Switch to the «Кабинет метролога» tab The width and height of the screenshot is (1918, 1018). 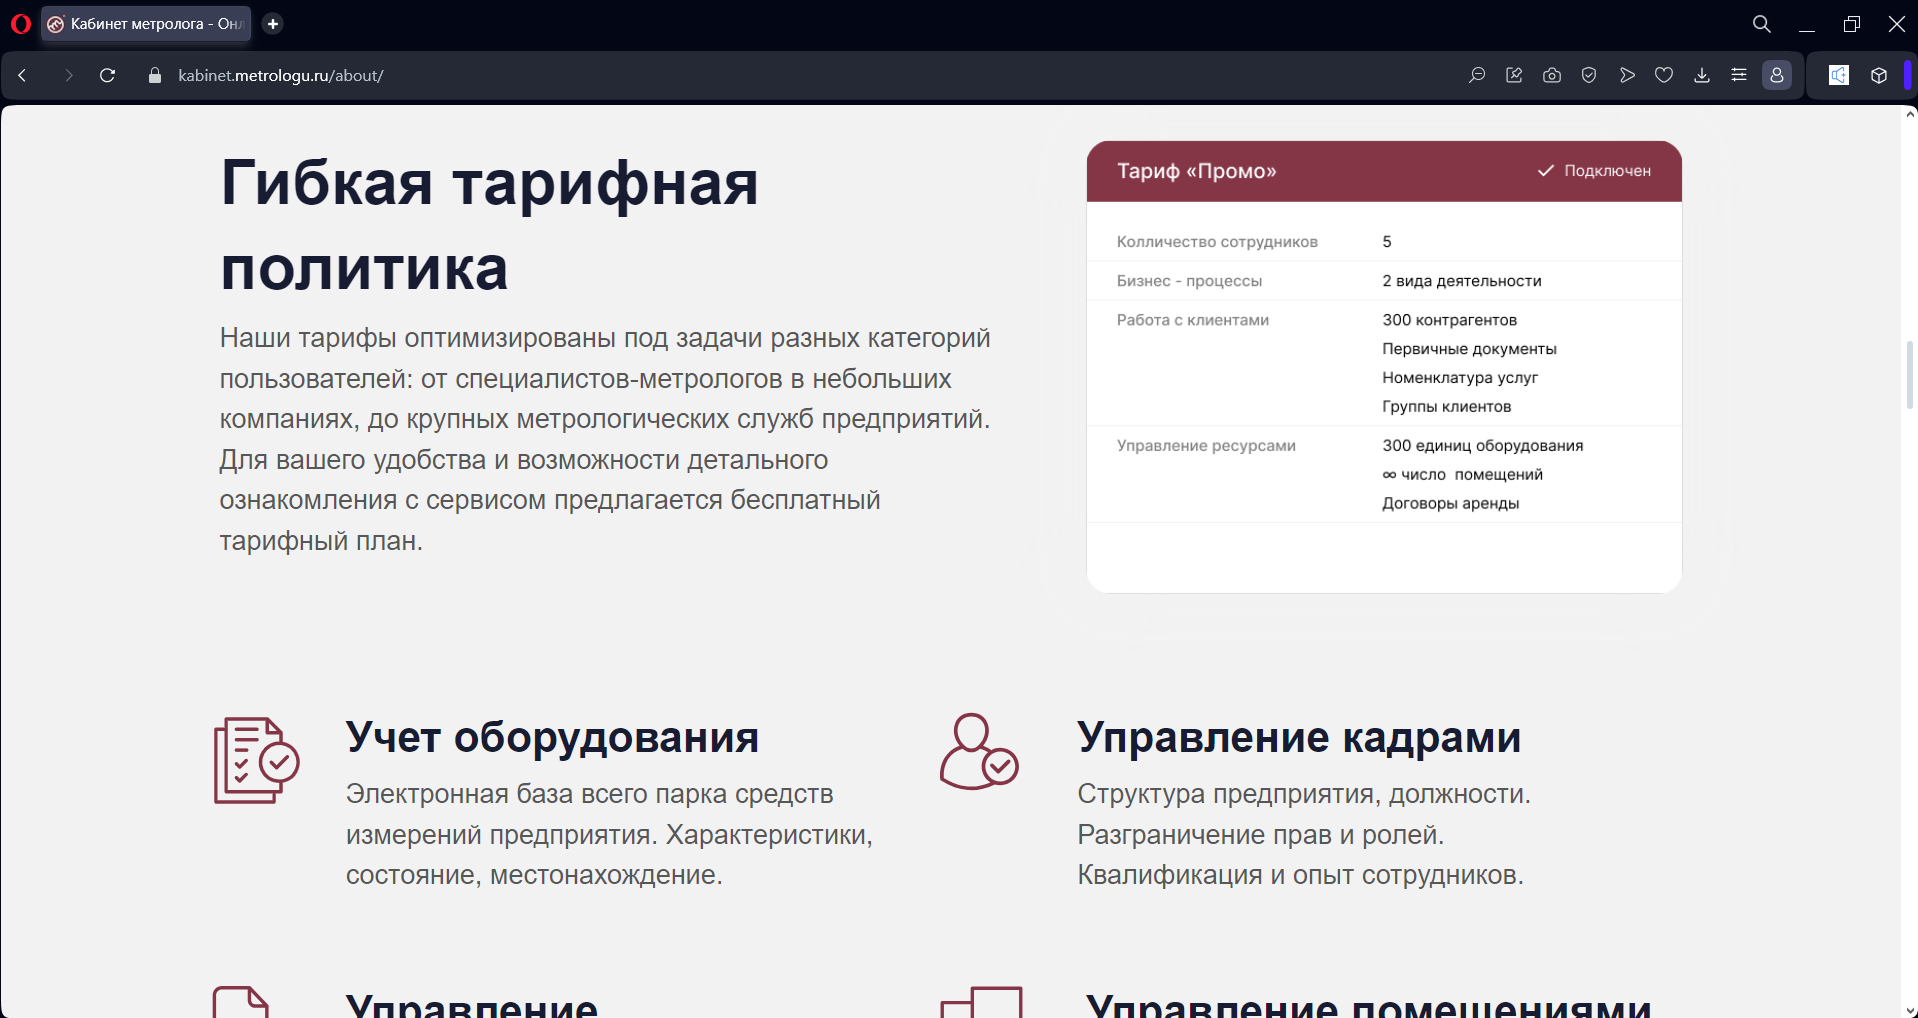click(145, 23)
